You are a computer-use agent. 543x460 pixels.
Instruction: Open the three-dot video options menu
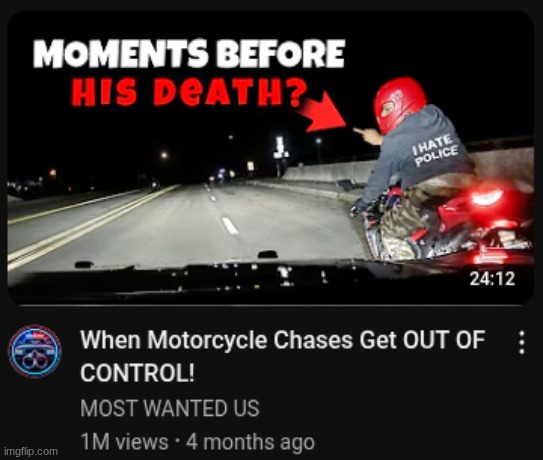[x=522, y=343]
